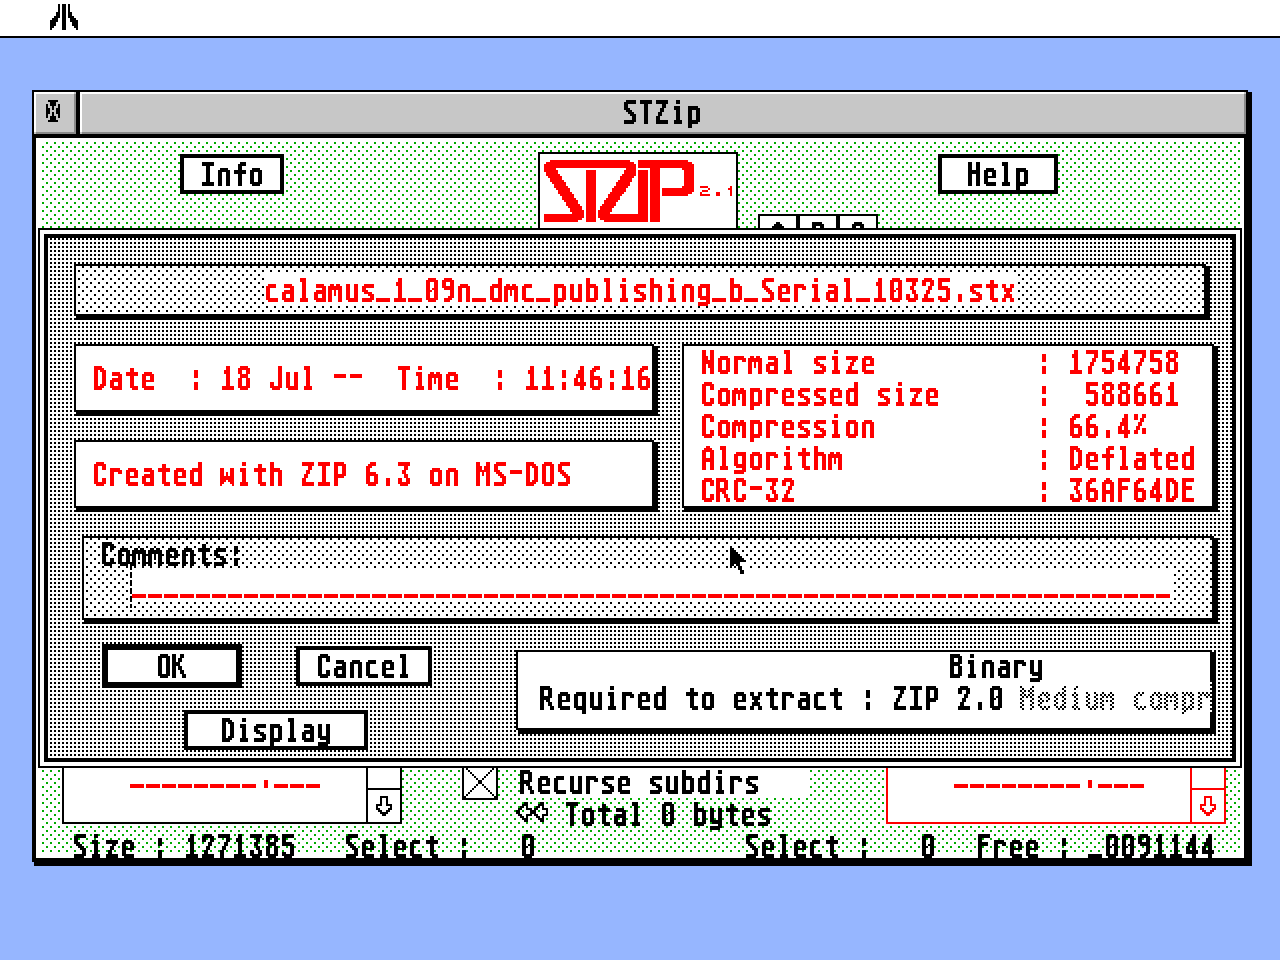Open the Atari logo desk menu
The height and width of the screenshot is (960, 1280).
click(64, 17)
